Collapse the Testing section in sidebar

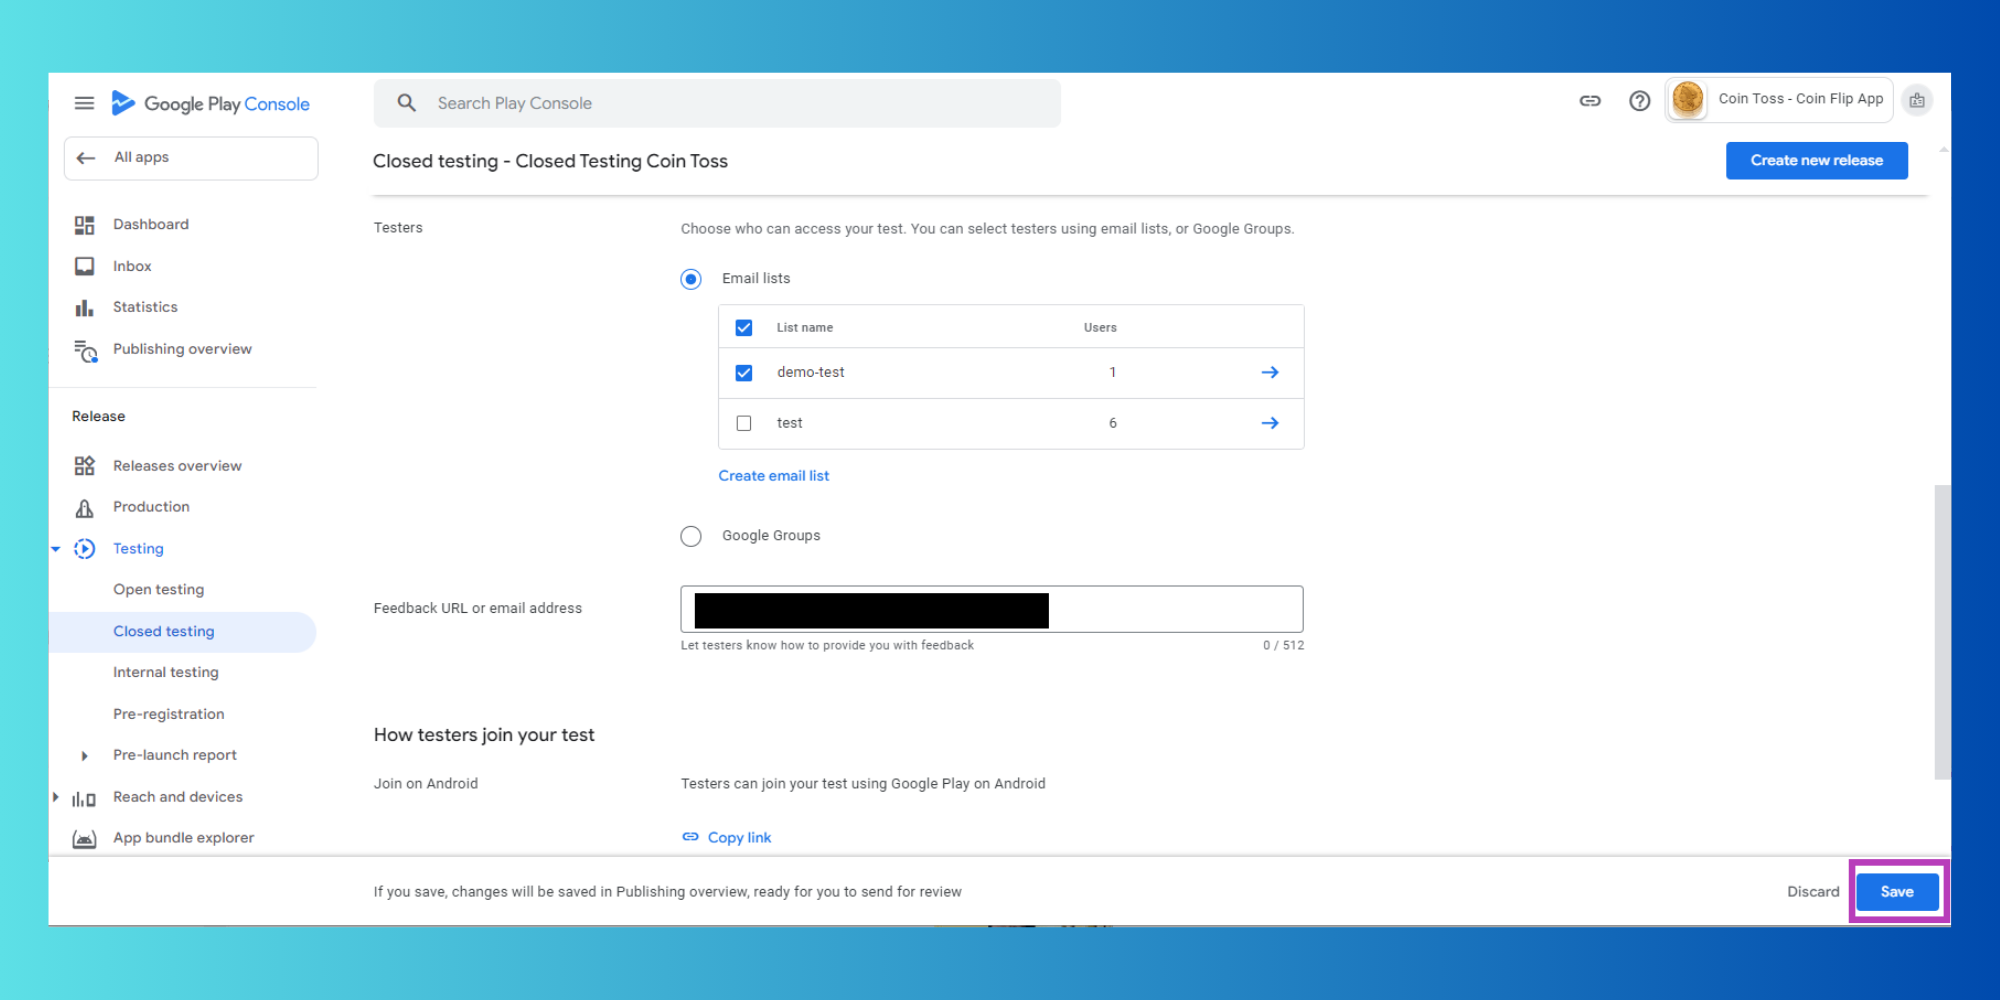[x=56, y=549]
